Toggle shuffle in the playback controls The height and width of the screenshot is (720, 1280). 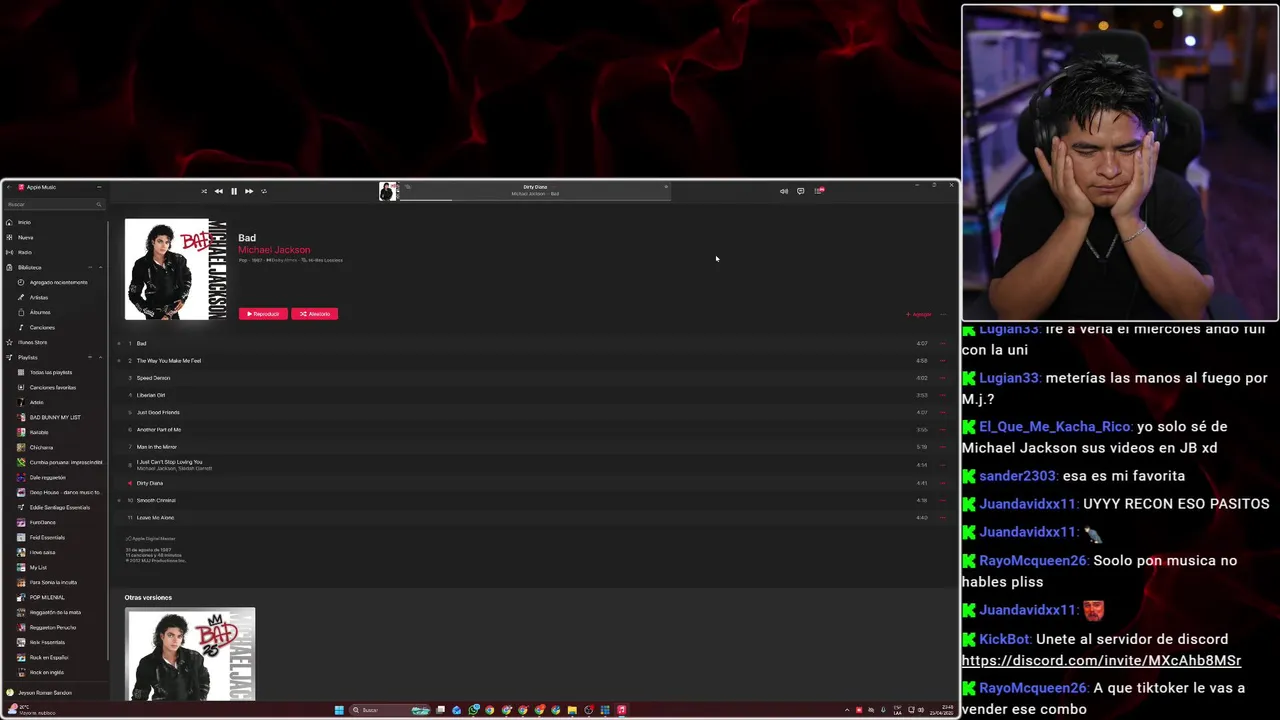point(204,191)
